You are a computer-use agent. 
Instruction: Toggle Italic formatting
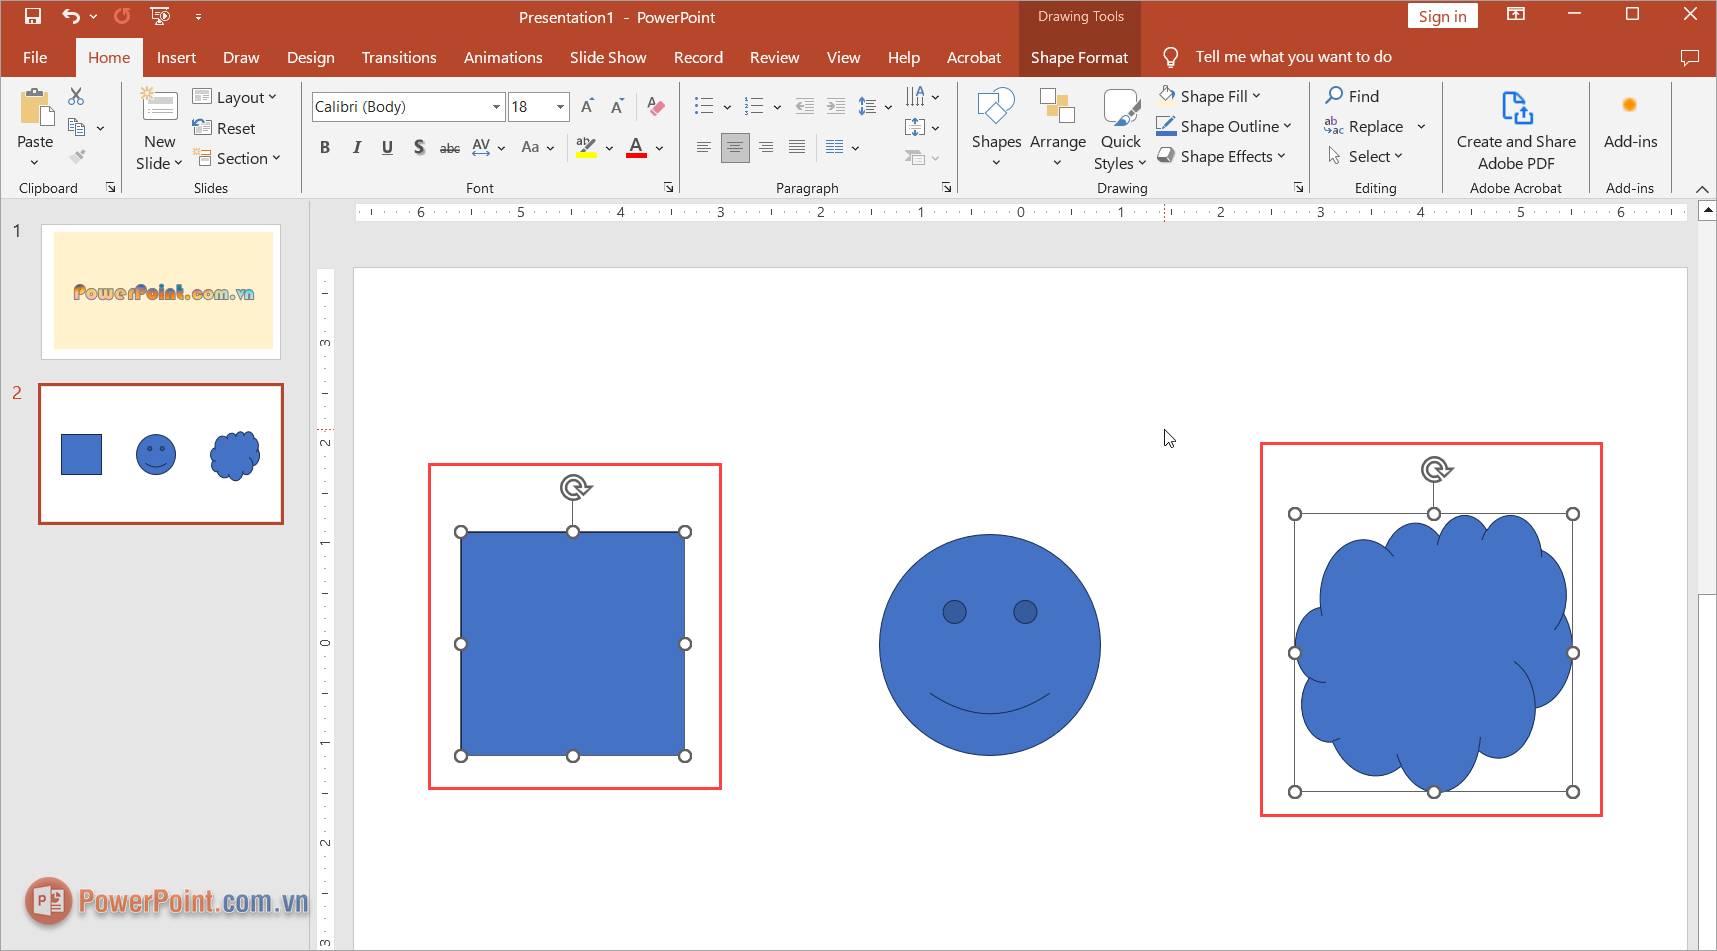[356, 148]
